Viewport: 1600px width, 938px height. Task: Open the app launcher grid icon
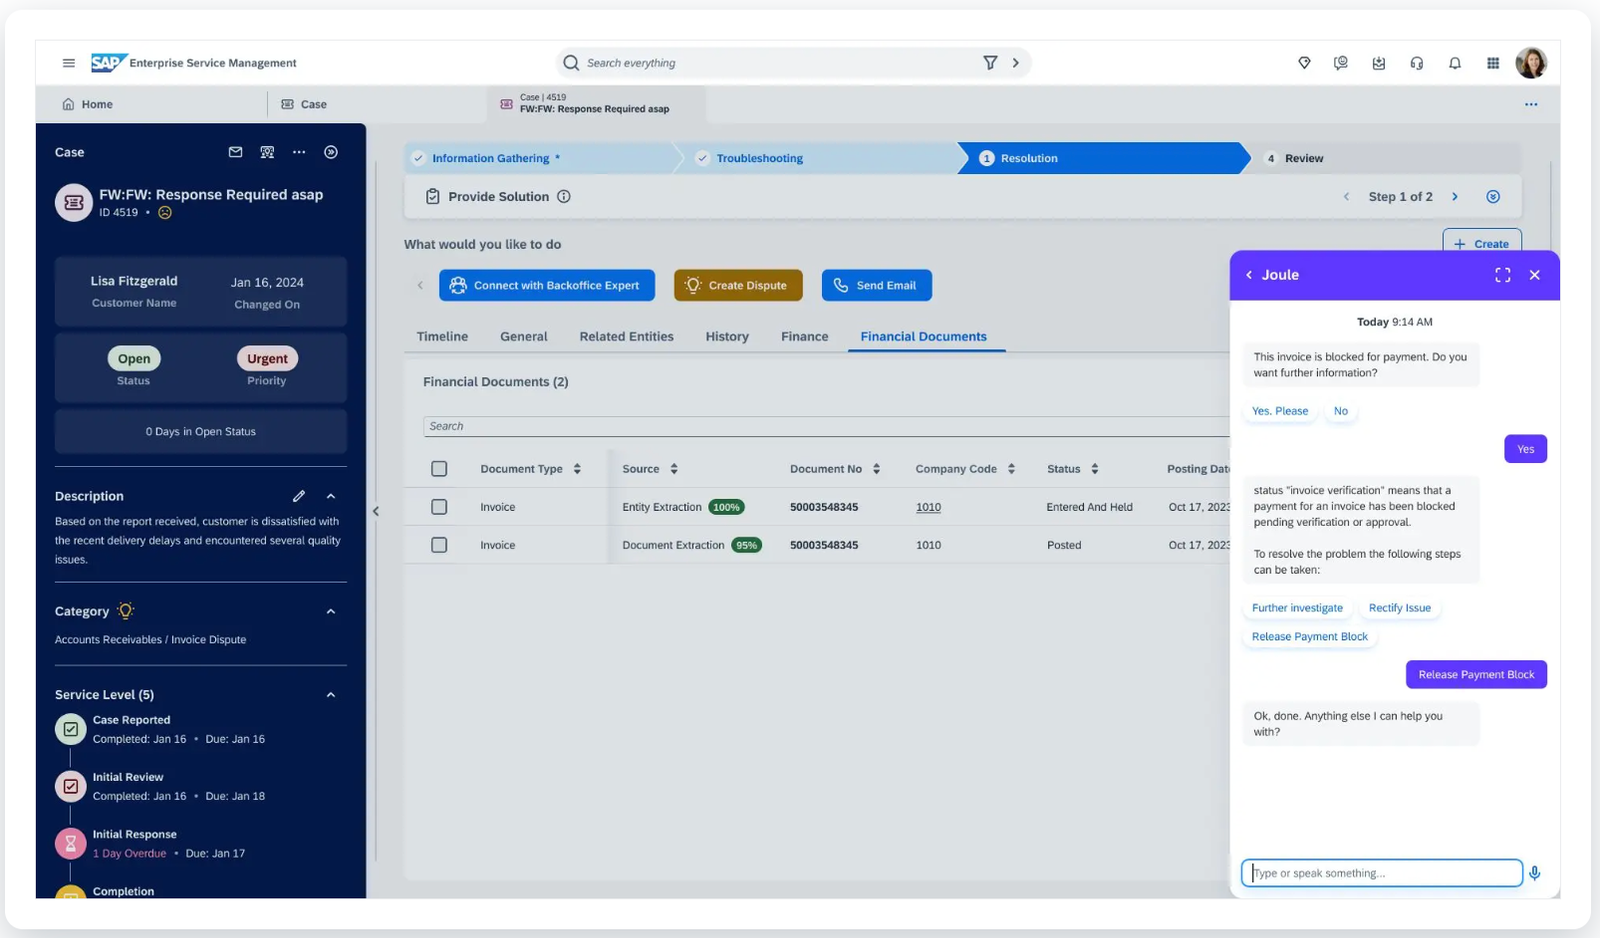[x=1493, y=63]
